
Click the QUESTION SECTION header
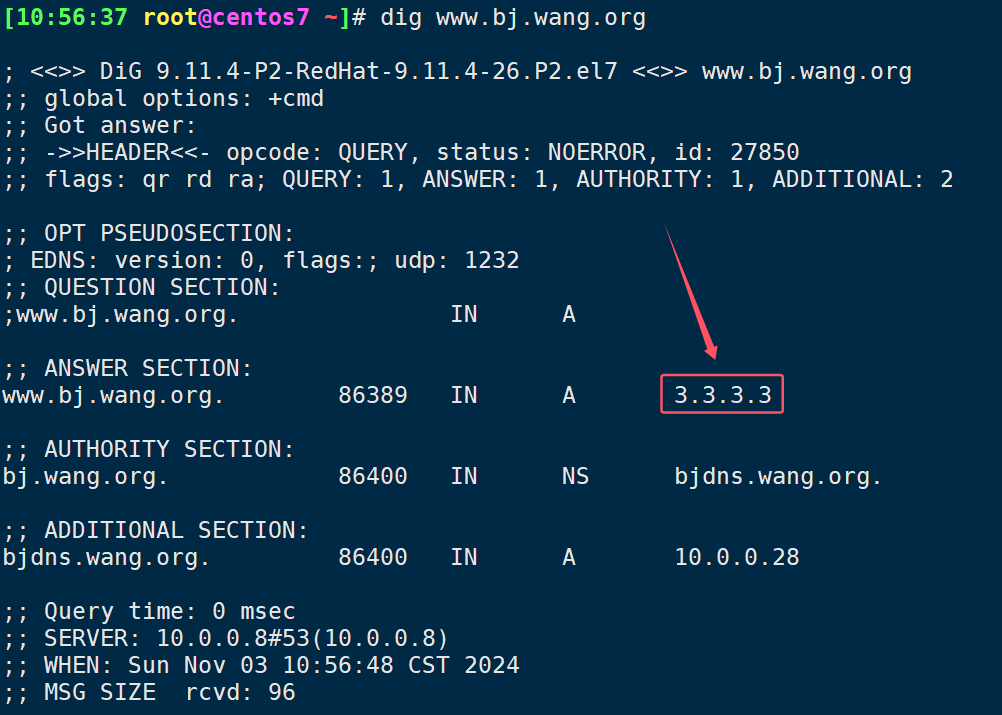(162, 288)
